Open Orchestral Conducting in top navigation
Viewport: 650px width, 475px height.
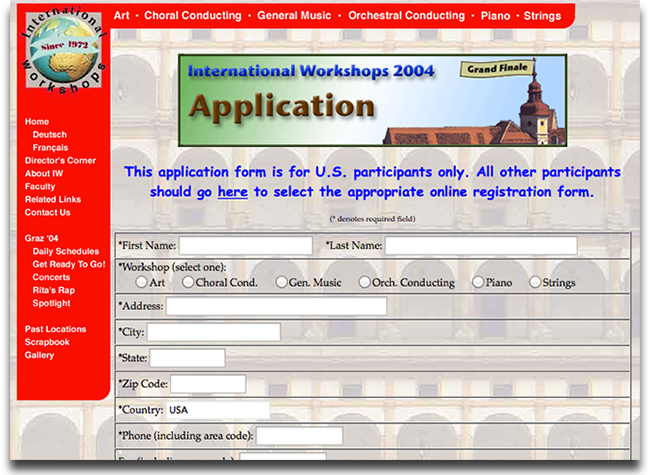(x=406, y=16)
